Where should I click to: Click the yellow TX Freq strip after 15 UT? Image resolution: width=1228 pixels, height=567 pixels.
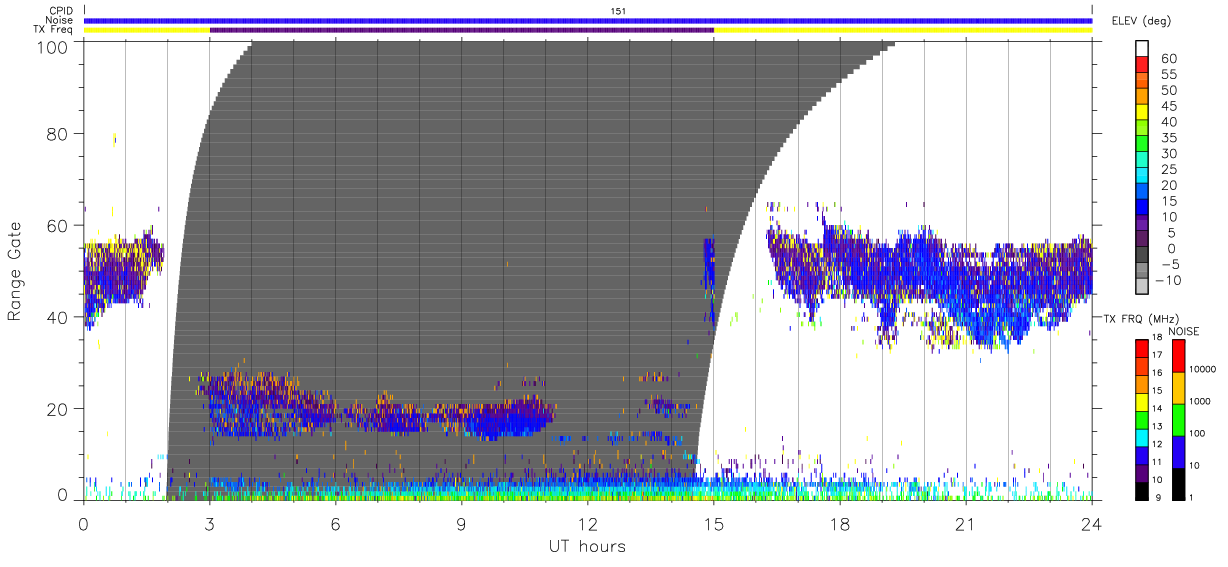pyautogui.click(x=903, y=30)
